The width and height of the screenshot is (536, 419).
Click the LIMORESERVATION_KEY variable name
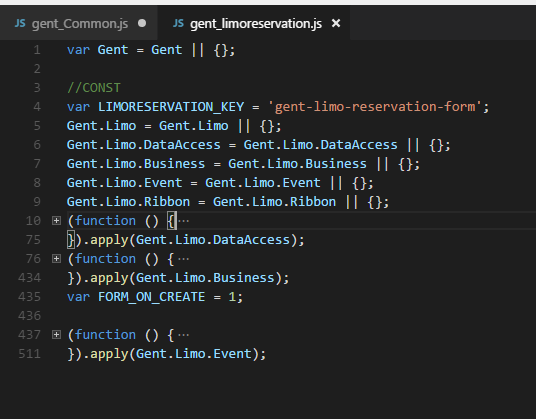171,107
